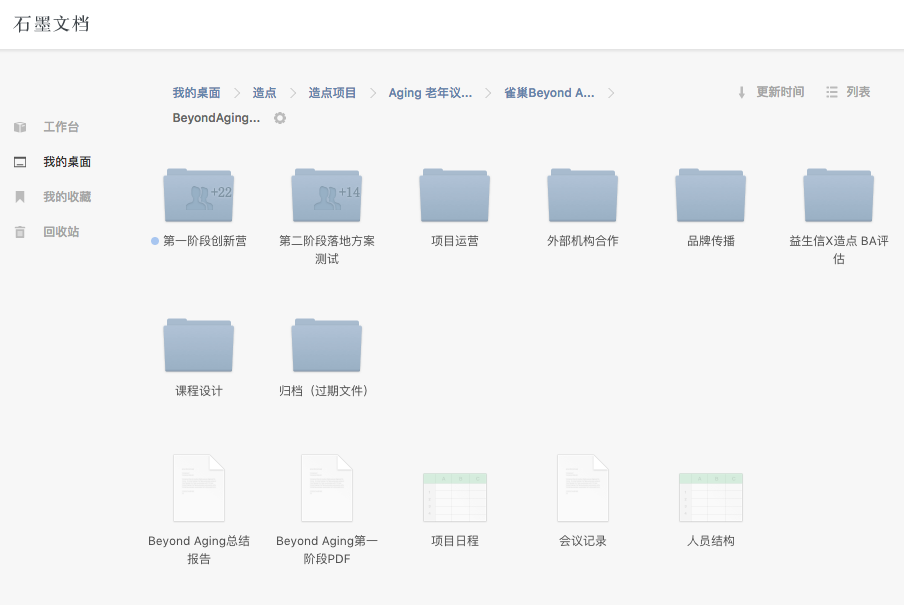The image size is (904, 605).
Task: Click the 回收站 trash icon
Action: coord(20,232)
